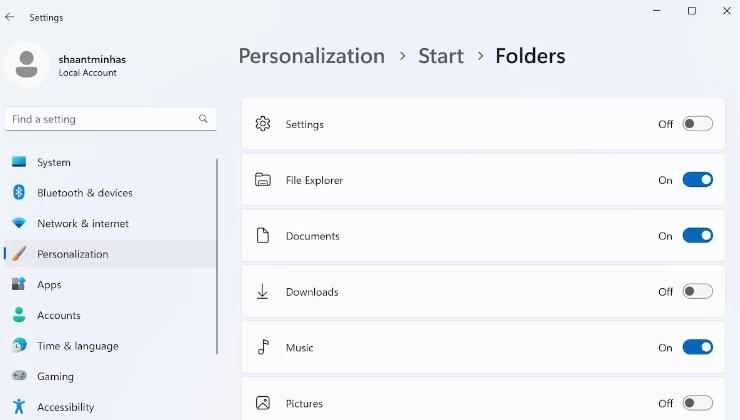Viewport: 740px width, 420px height.
Task: Click the Apps icon in sidebar
Action: point(19,284)
